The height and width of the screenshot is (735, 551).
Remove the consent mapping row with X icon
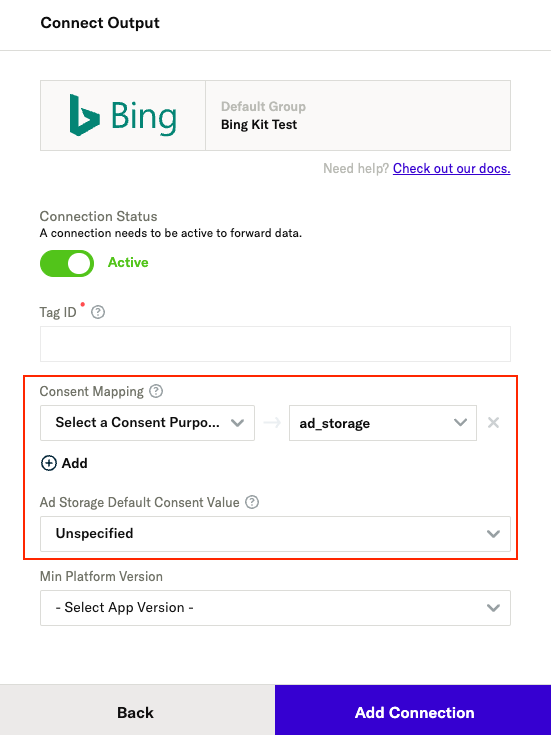click(493, 423)
